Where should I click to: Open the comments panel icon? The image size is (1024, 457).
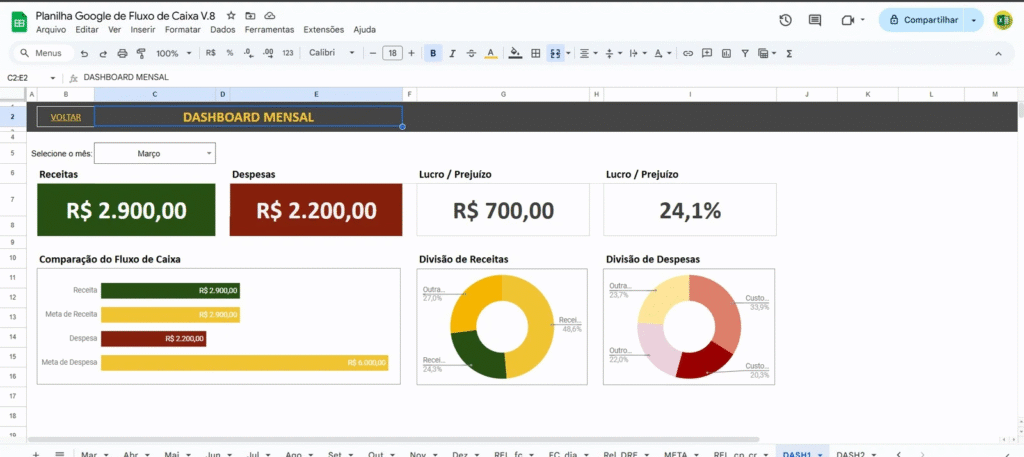click(x=815, y=20)
